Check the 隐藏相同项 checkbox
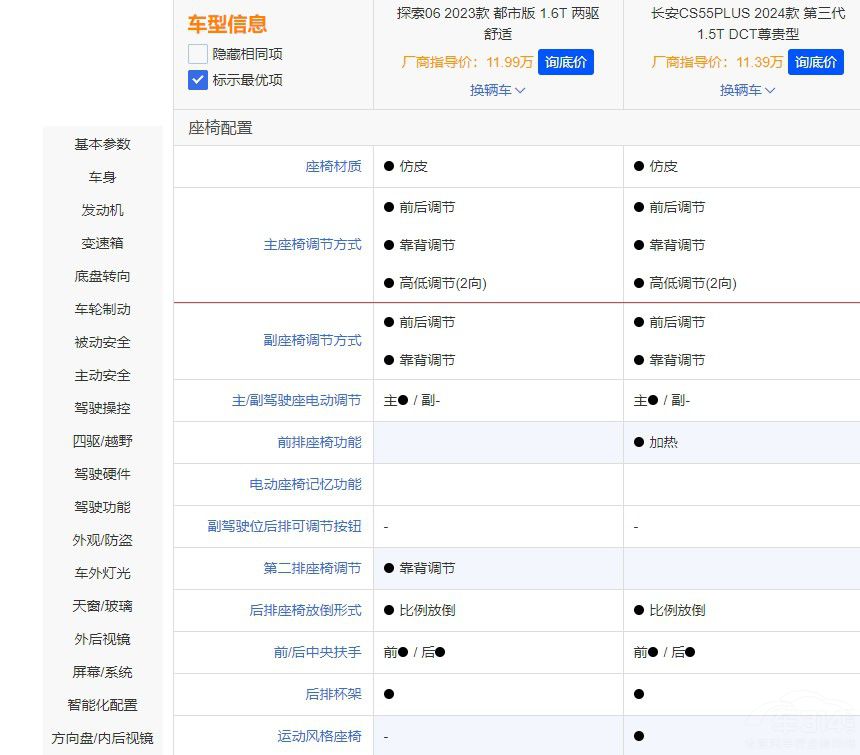The image size is (860, 755). [x=198, y=54]
